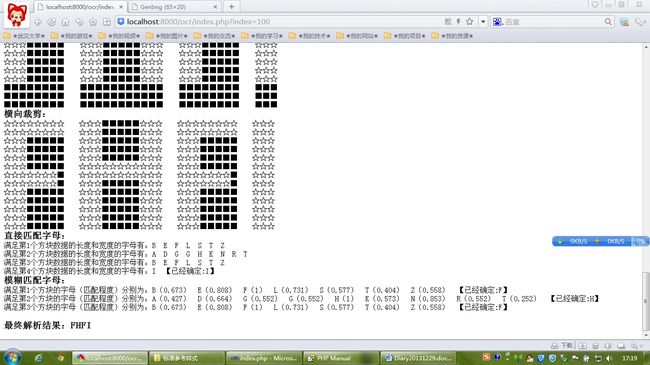Click the shield icon in the address bar
Image resolution: width=650 pixels, height=365 pixels.
[121, 22]
